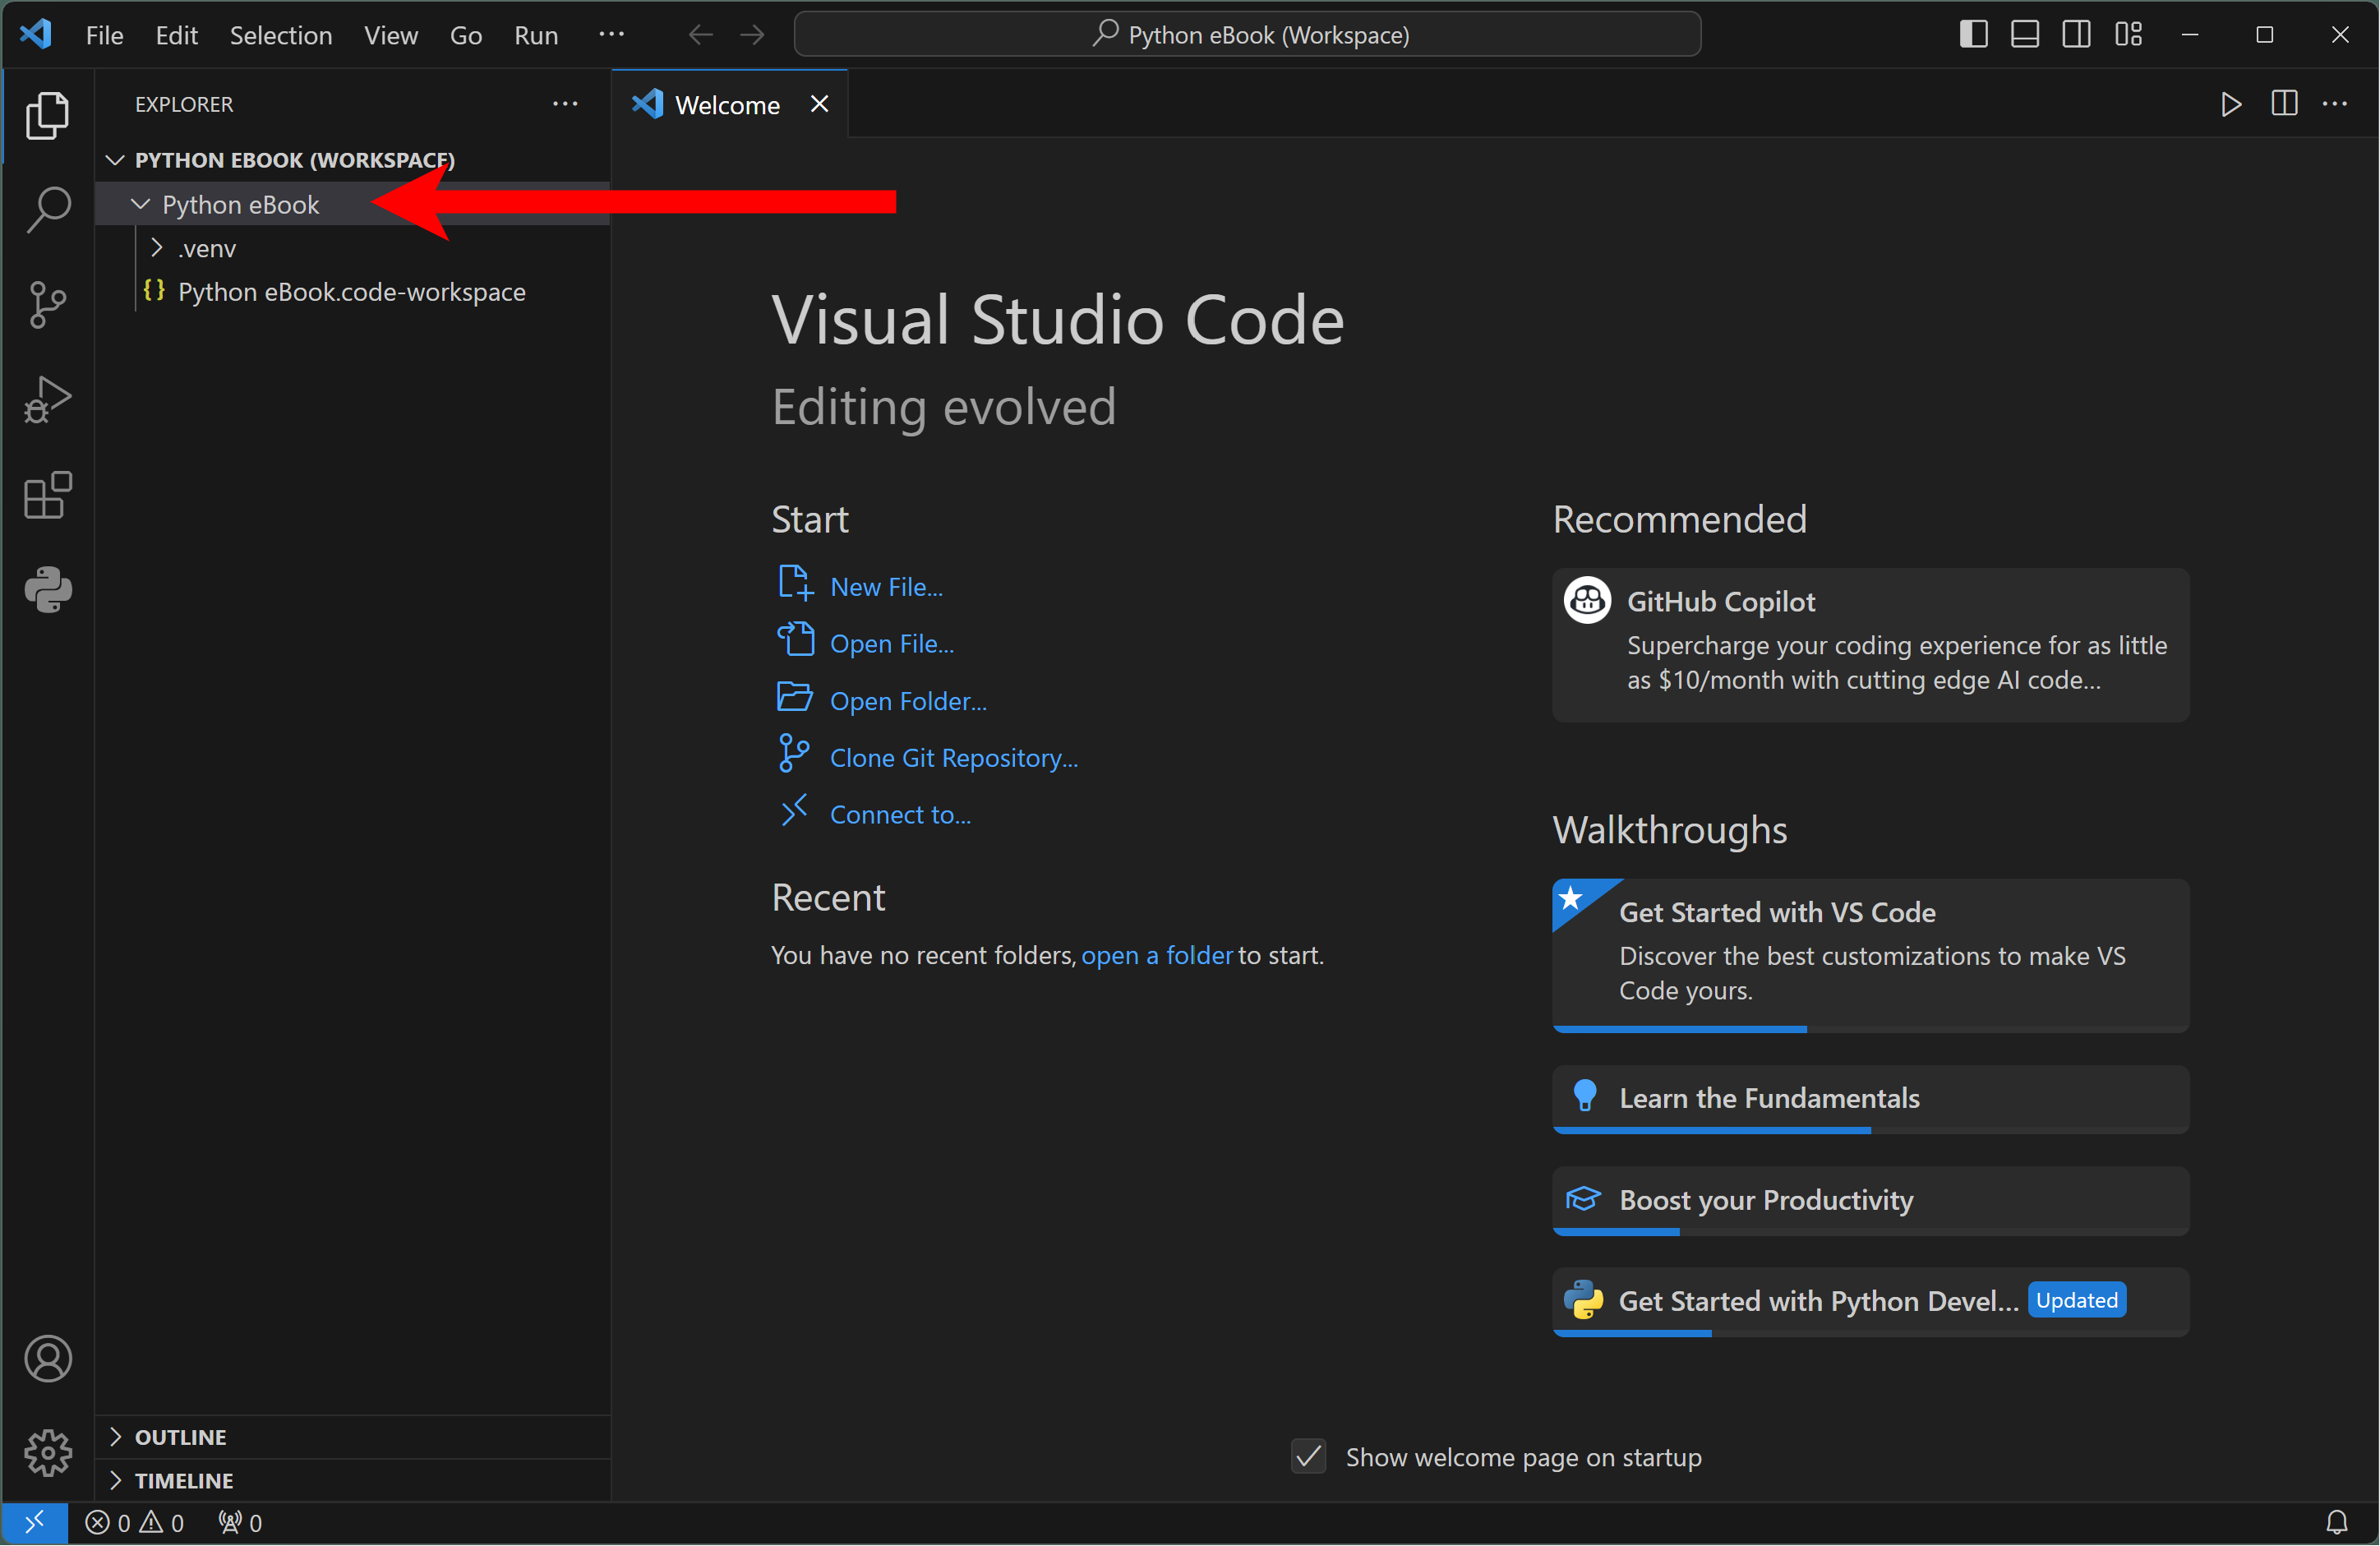
Task: Toggle the bottom Panel
Action: tap(2025, 35)
